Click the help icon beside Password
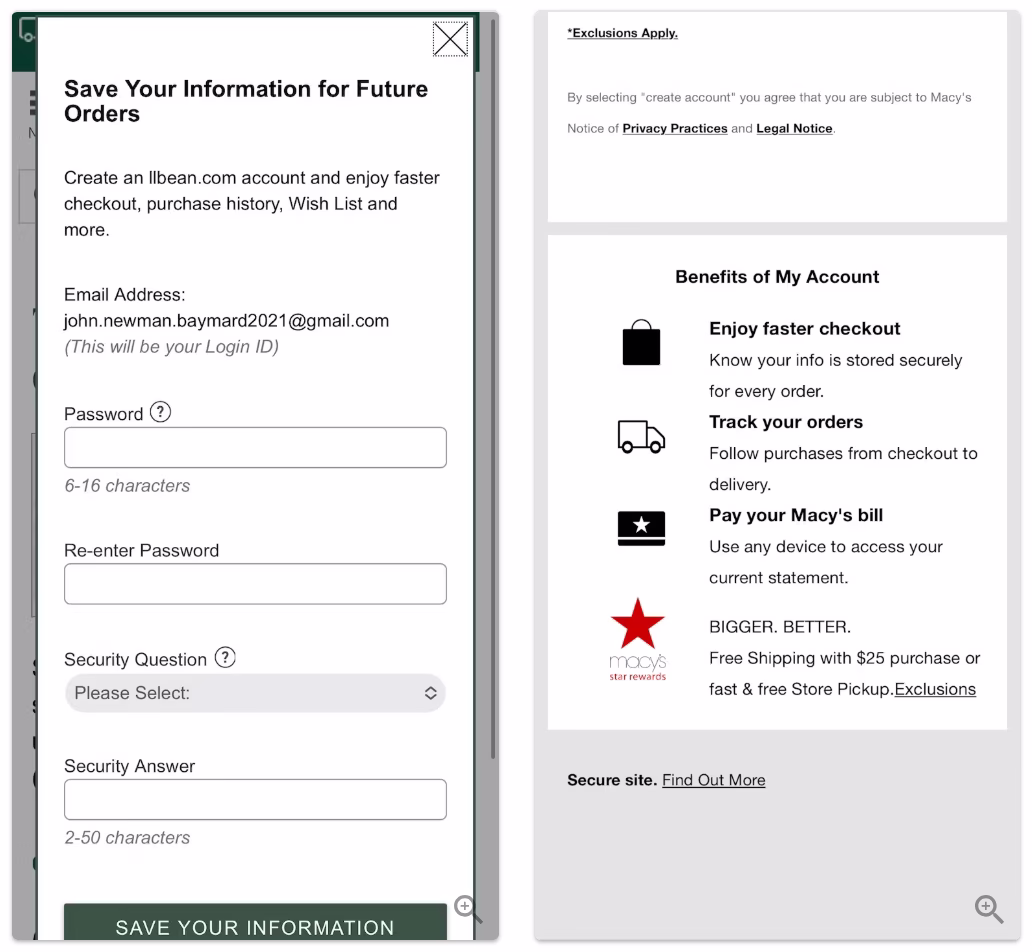This screenshot has height=952, width=1032. [x=160, y=412]
